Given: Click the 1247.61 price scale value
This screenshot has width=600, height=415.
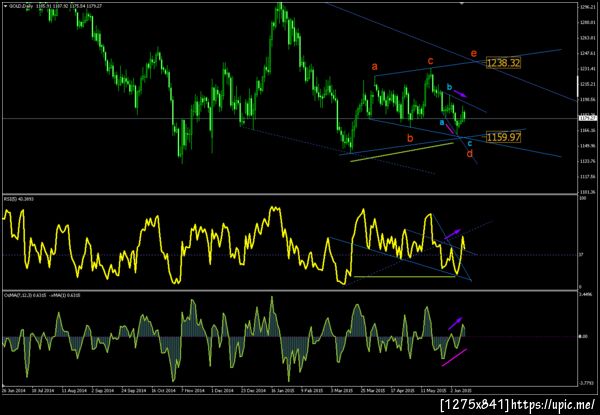Looking at the screenshot, I should pyautogui.click(x=586, y=53).
